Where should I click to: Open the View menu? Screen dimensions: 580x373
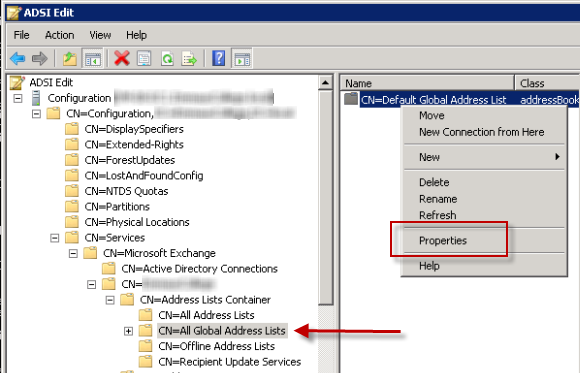pyautogui.click(x=100, y=35)
